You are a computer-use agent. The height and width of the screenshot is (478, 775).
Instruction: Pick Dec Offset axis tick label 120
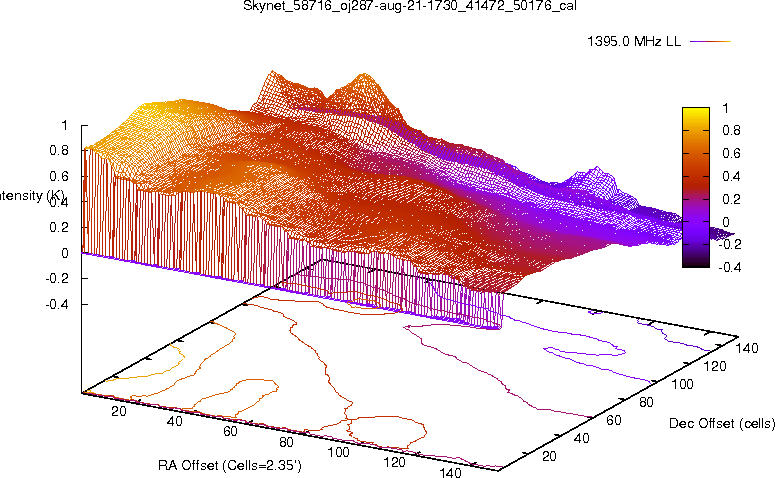point(715,366)
